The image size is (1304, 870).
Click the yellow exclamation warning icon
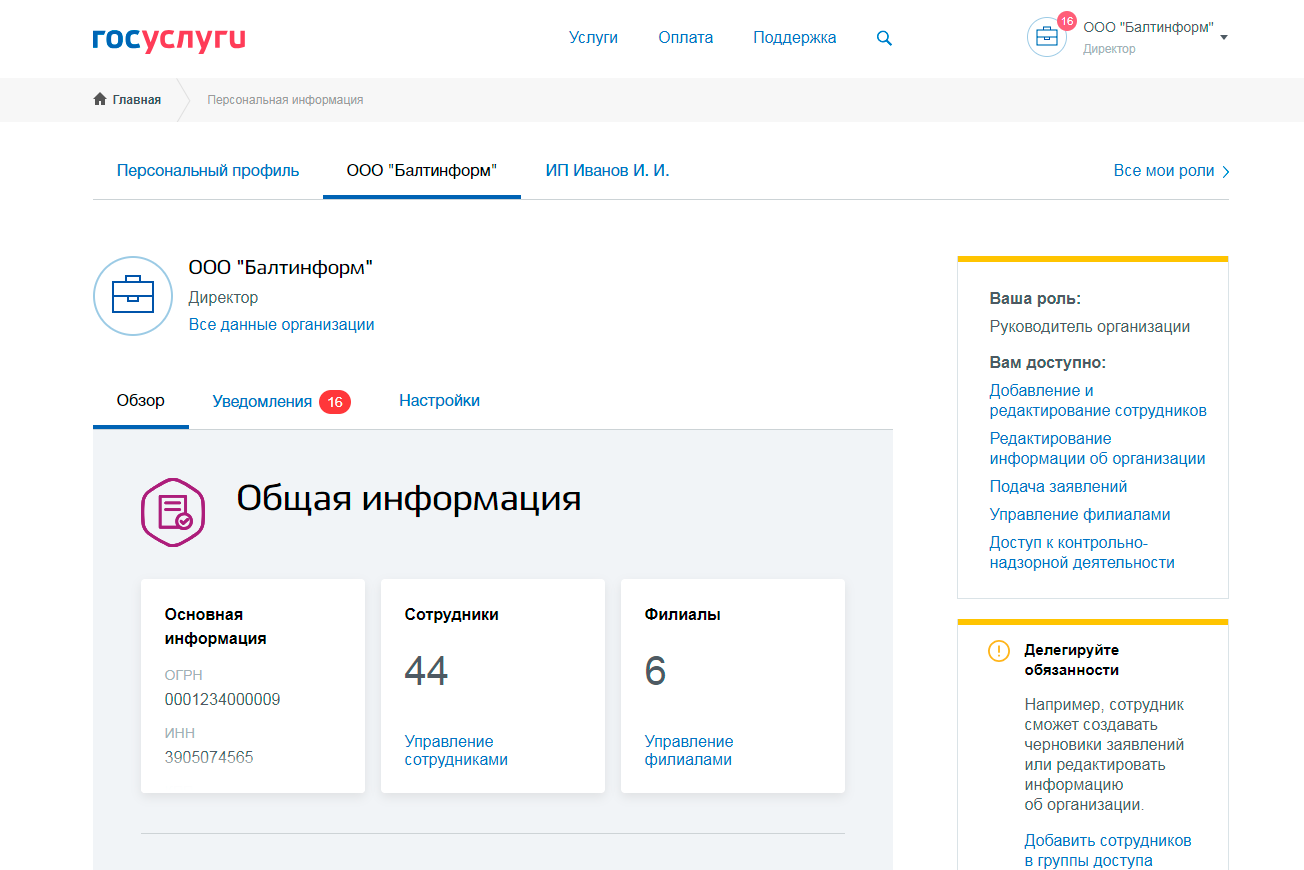click(999, 651)
